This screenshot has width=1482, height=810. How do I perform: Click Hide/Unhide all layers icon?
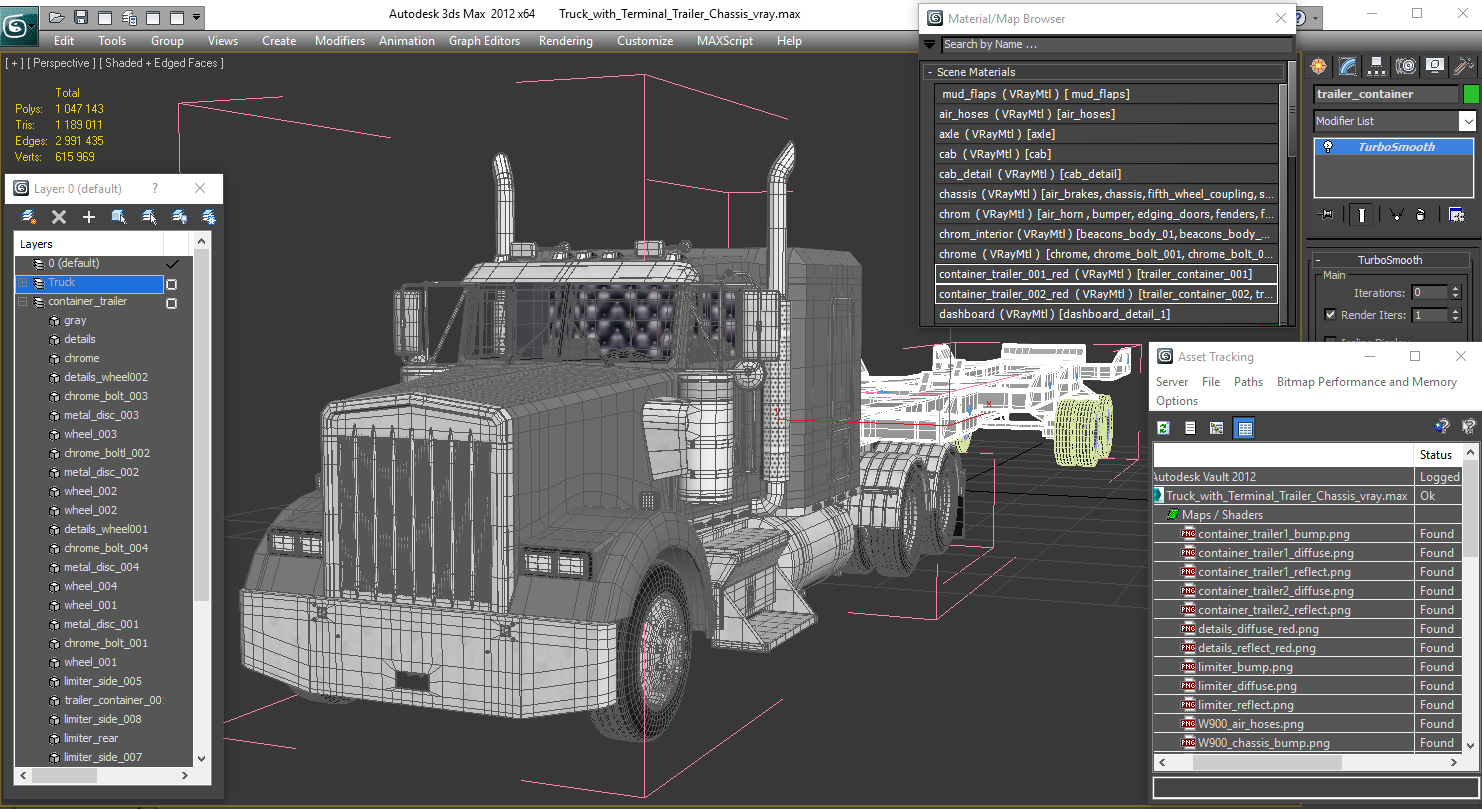pos(179,217)
